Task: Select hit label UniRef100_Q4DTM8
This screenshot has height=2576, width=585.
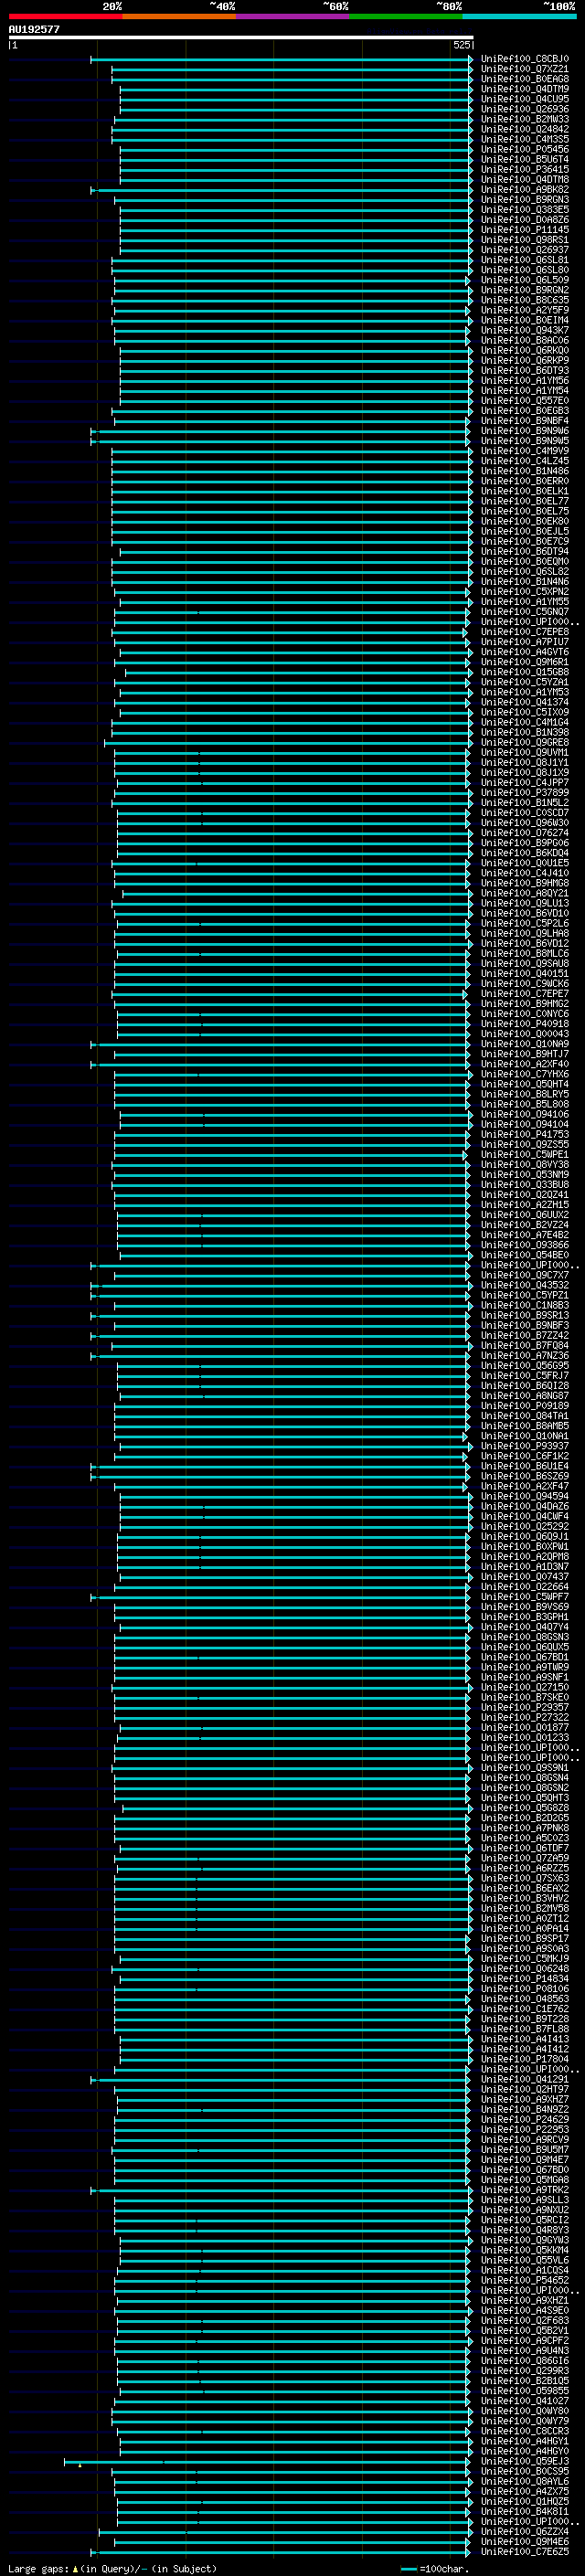Action: coord(525,180)
